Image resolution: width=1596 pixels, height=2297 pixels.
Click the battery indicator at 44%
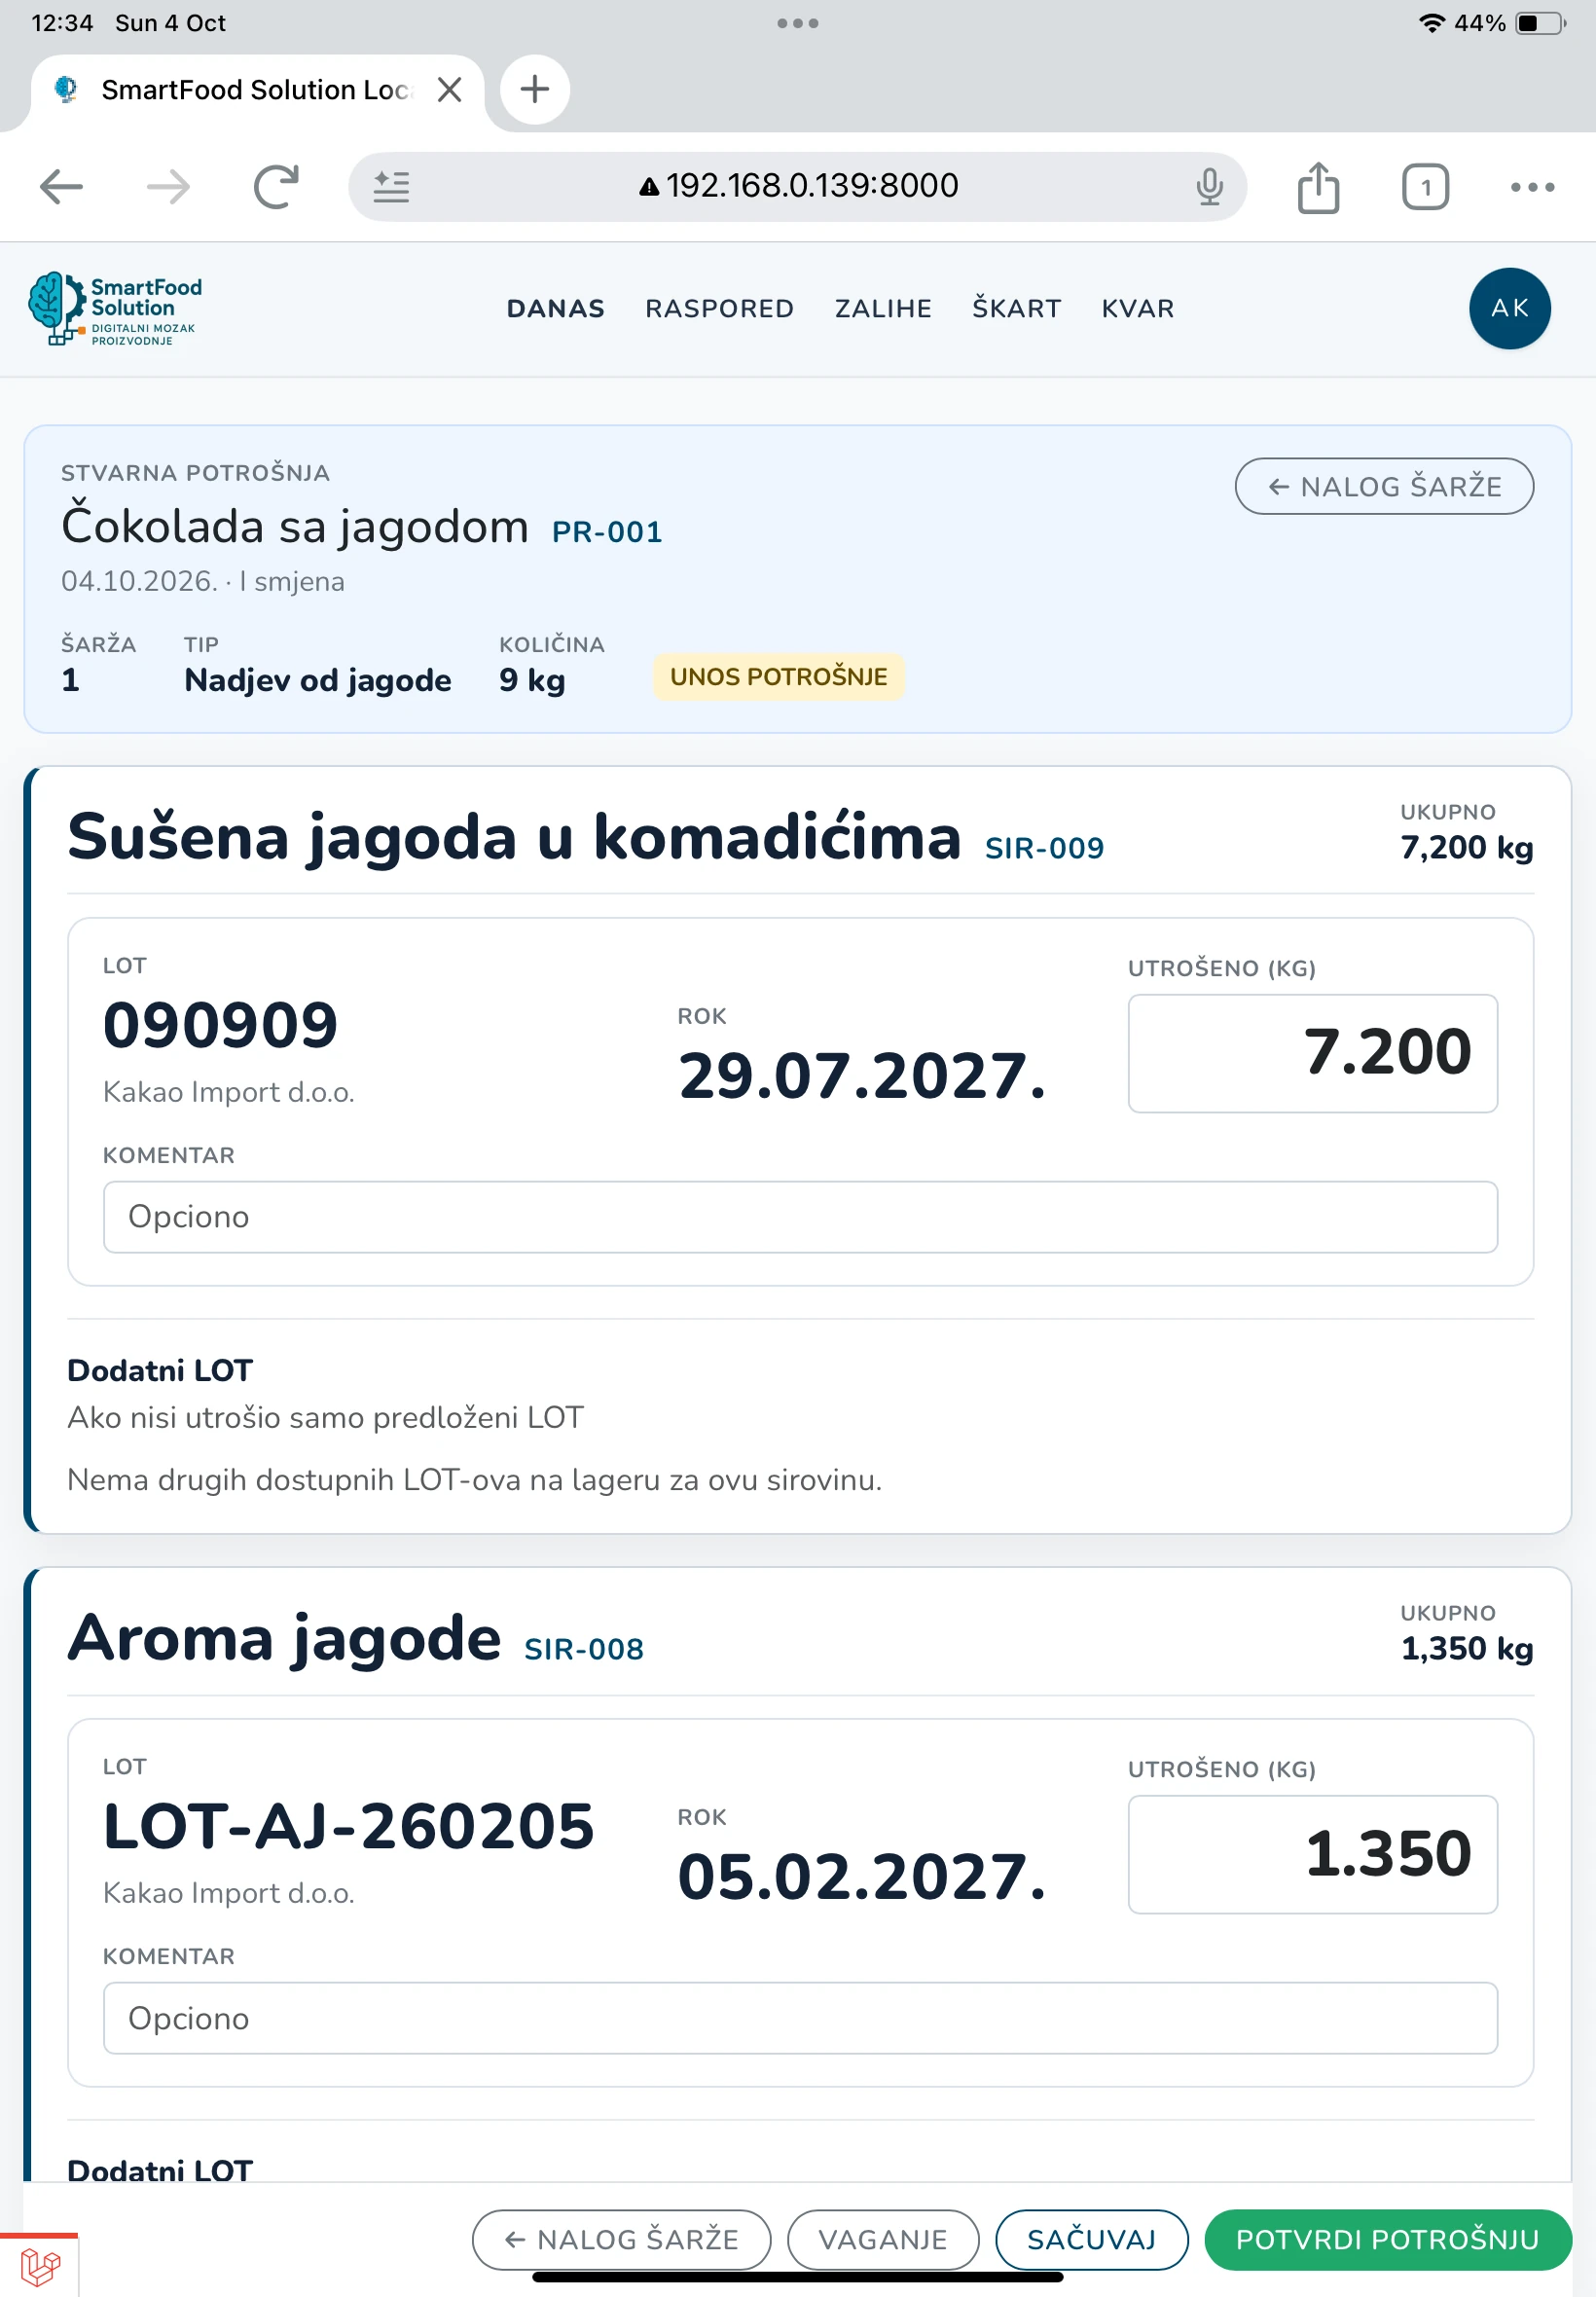(1541, 23)
